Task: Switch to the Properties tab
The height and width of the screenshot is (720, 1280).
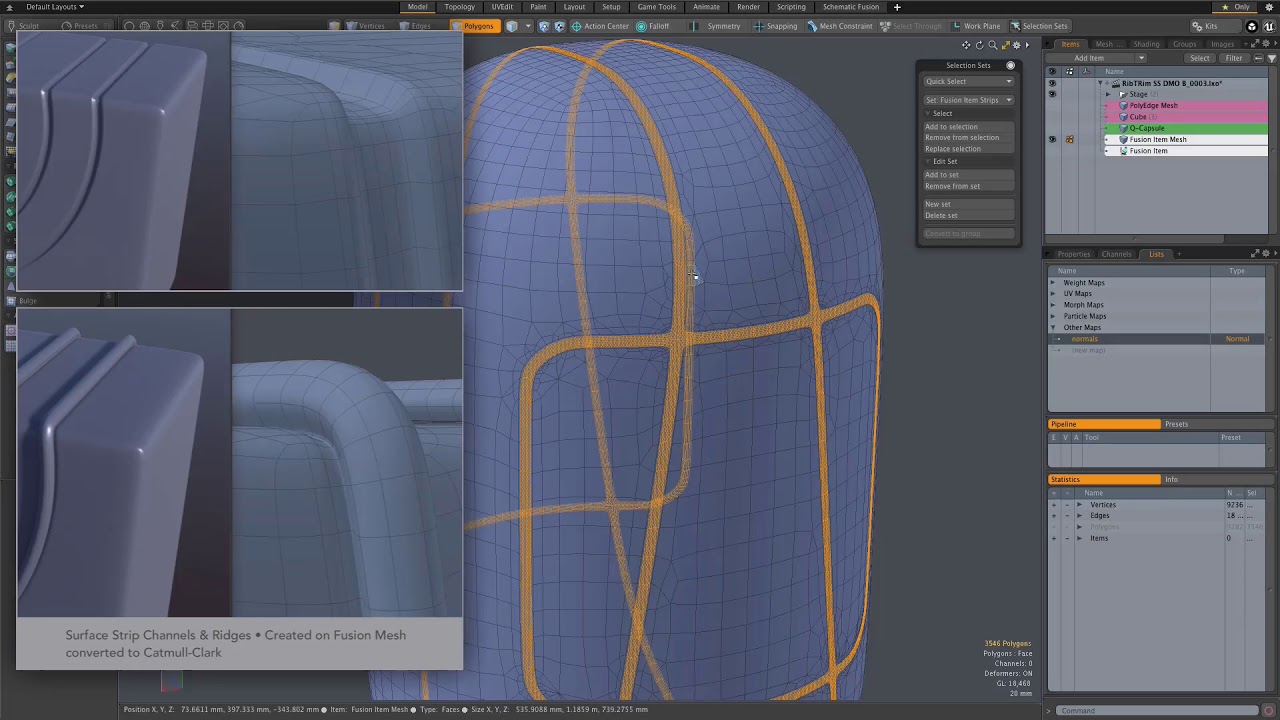Action: [x=1074, y=254]
